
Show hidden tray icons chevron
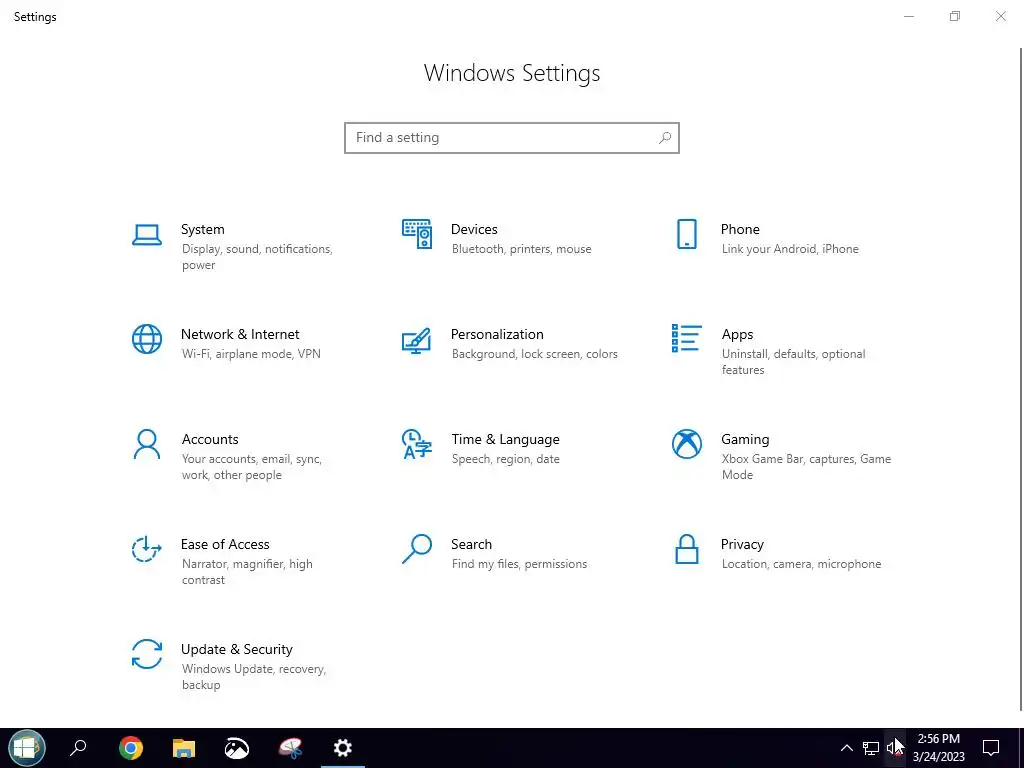(x=846, y=748)
